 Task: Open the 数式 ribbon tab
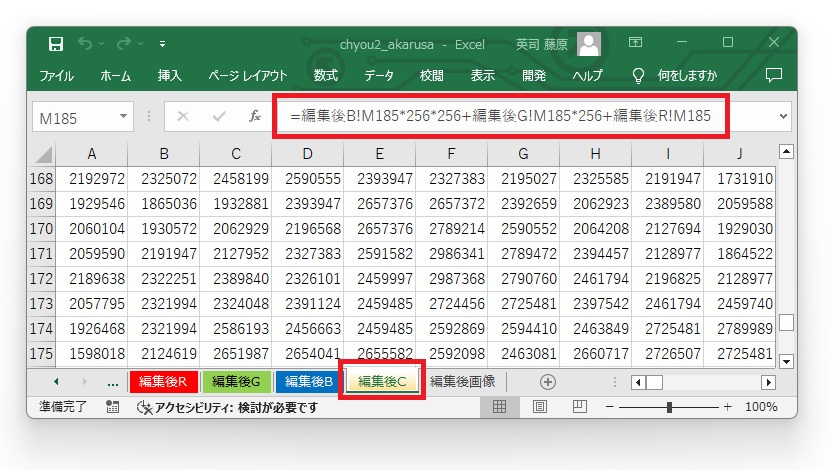[326, 76]
